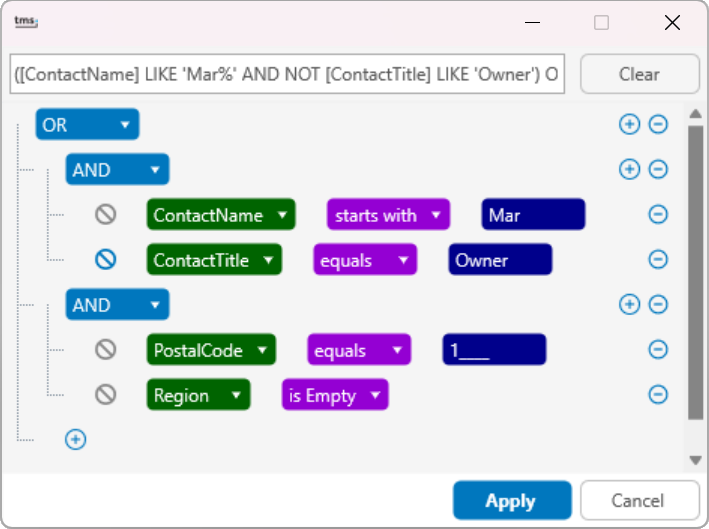Delete the ContactTitle condition row
The width and height of the screenshot is (709, 529).
point(658,260)
